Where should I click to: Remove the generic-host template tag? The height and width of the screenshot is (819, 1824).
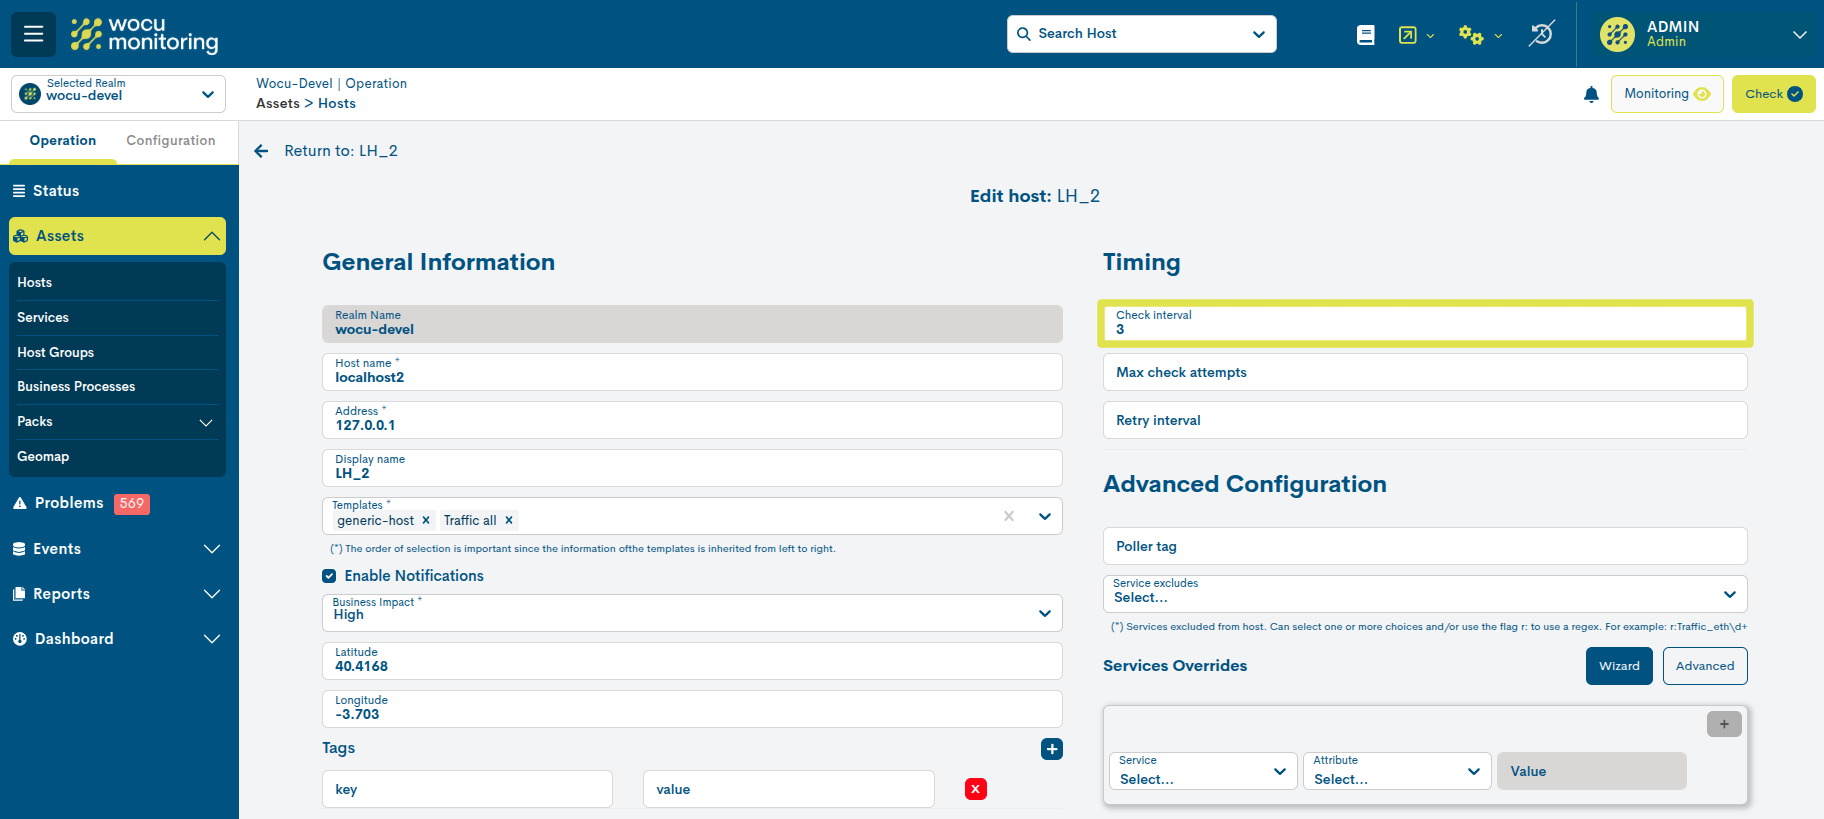coord(426,521)
